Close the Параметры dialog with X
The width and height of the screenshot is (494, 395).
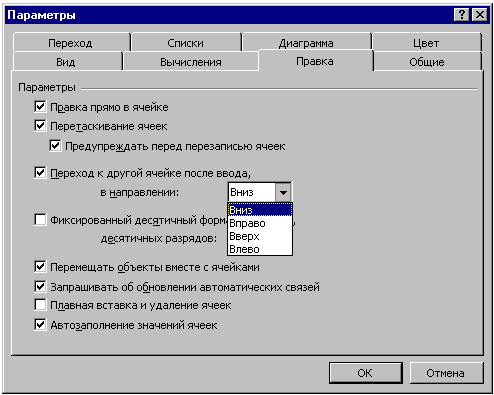click(x=480, y=15)
